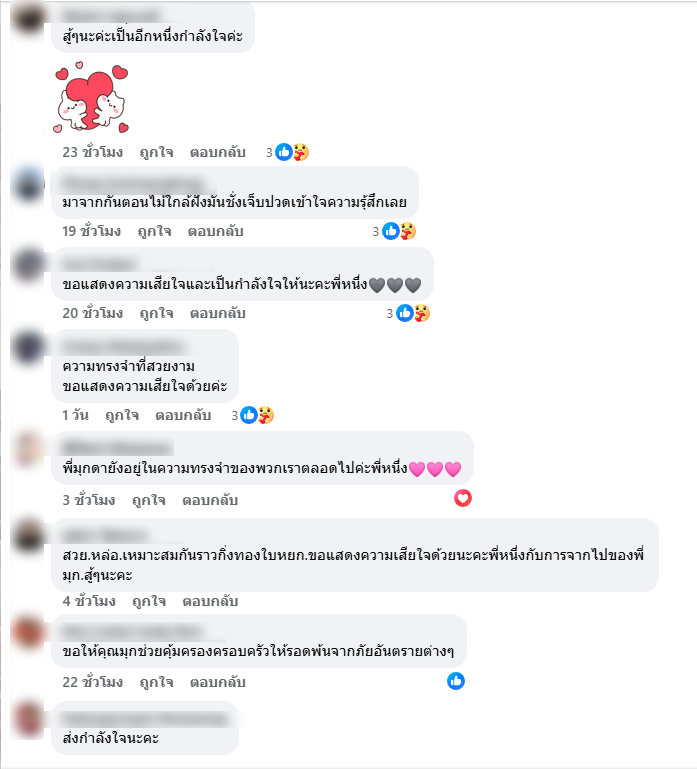Click the red heart reaction on the 3 ชั่วโมง comment
This screenshot has height=769, width=697.
click(463, 498)
